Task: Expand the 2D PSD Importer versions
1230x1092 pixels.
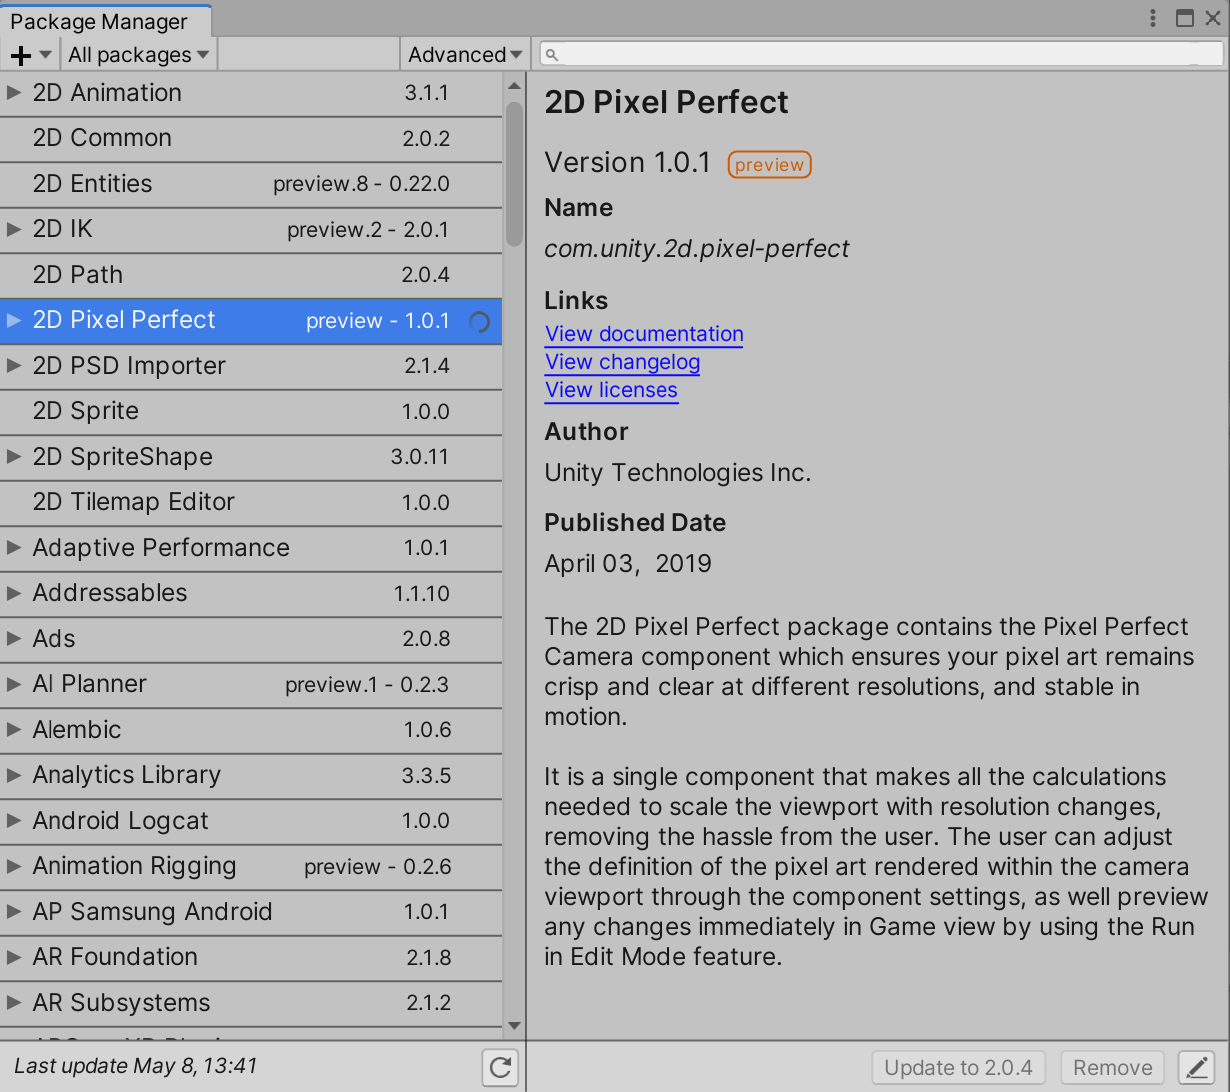Action: coord(14,366)
